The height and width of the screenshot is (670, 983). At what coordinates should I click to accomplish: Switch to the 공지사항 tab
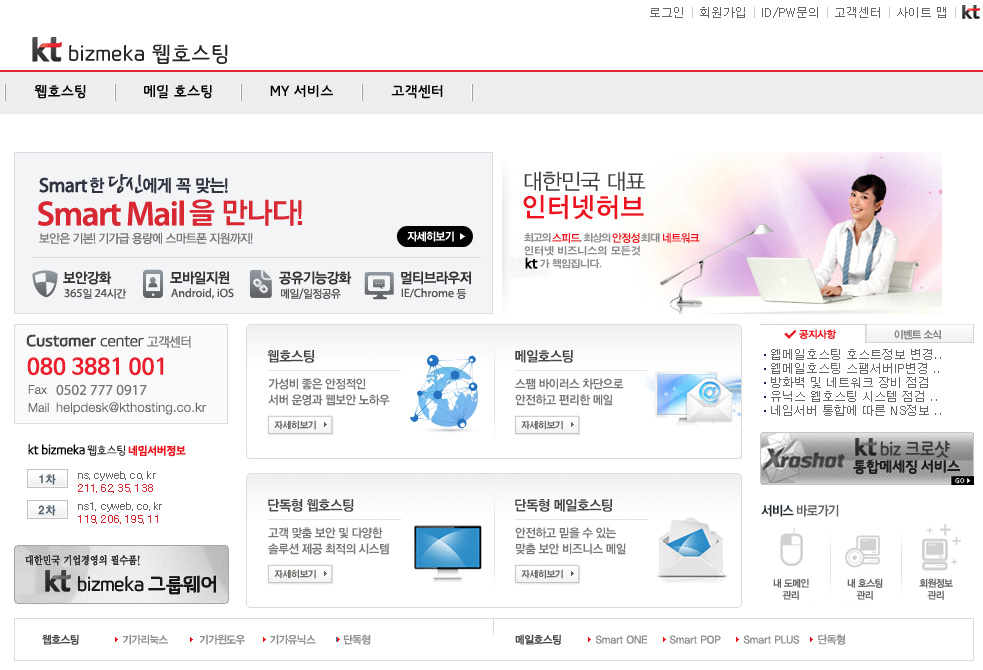click(x=812, y=334)
